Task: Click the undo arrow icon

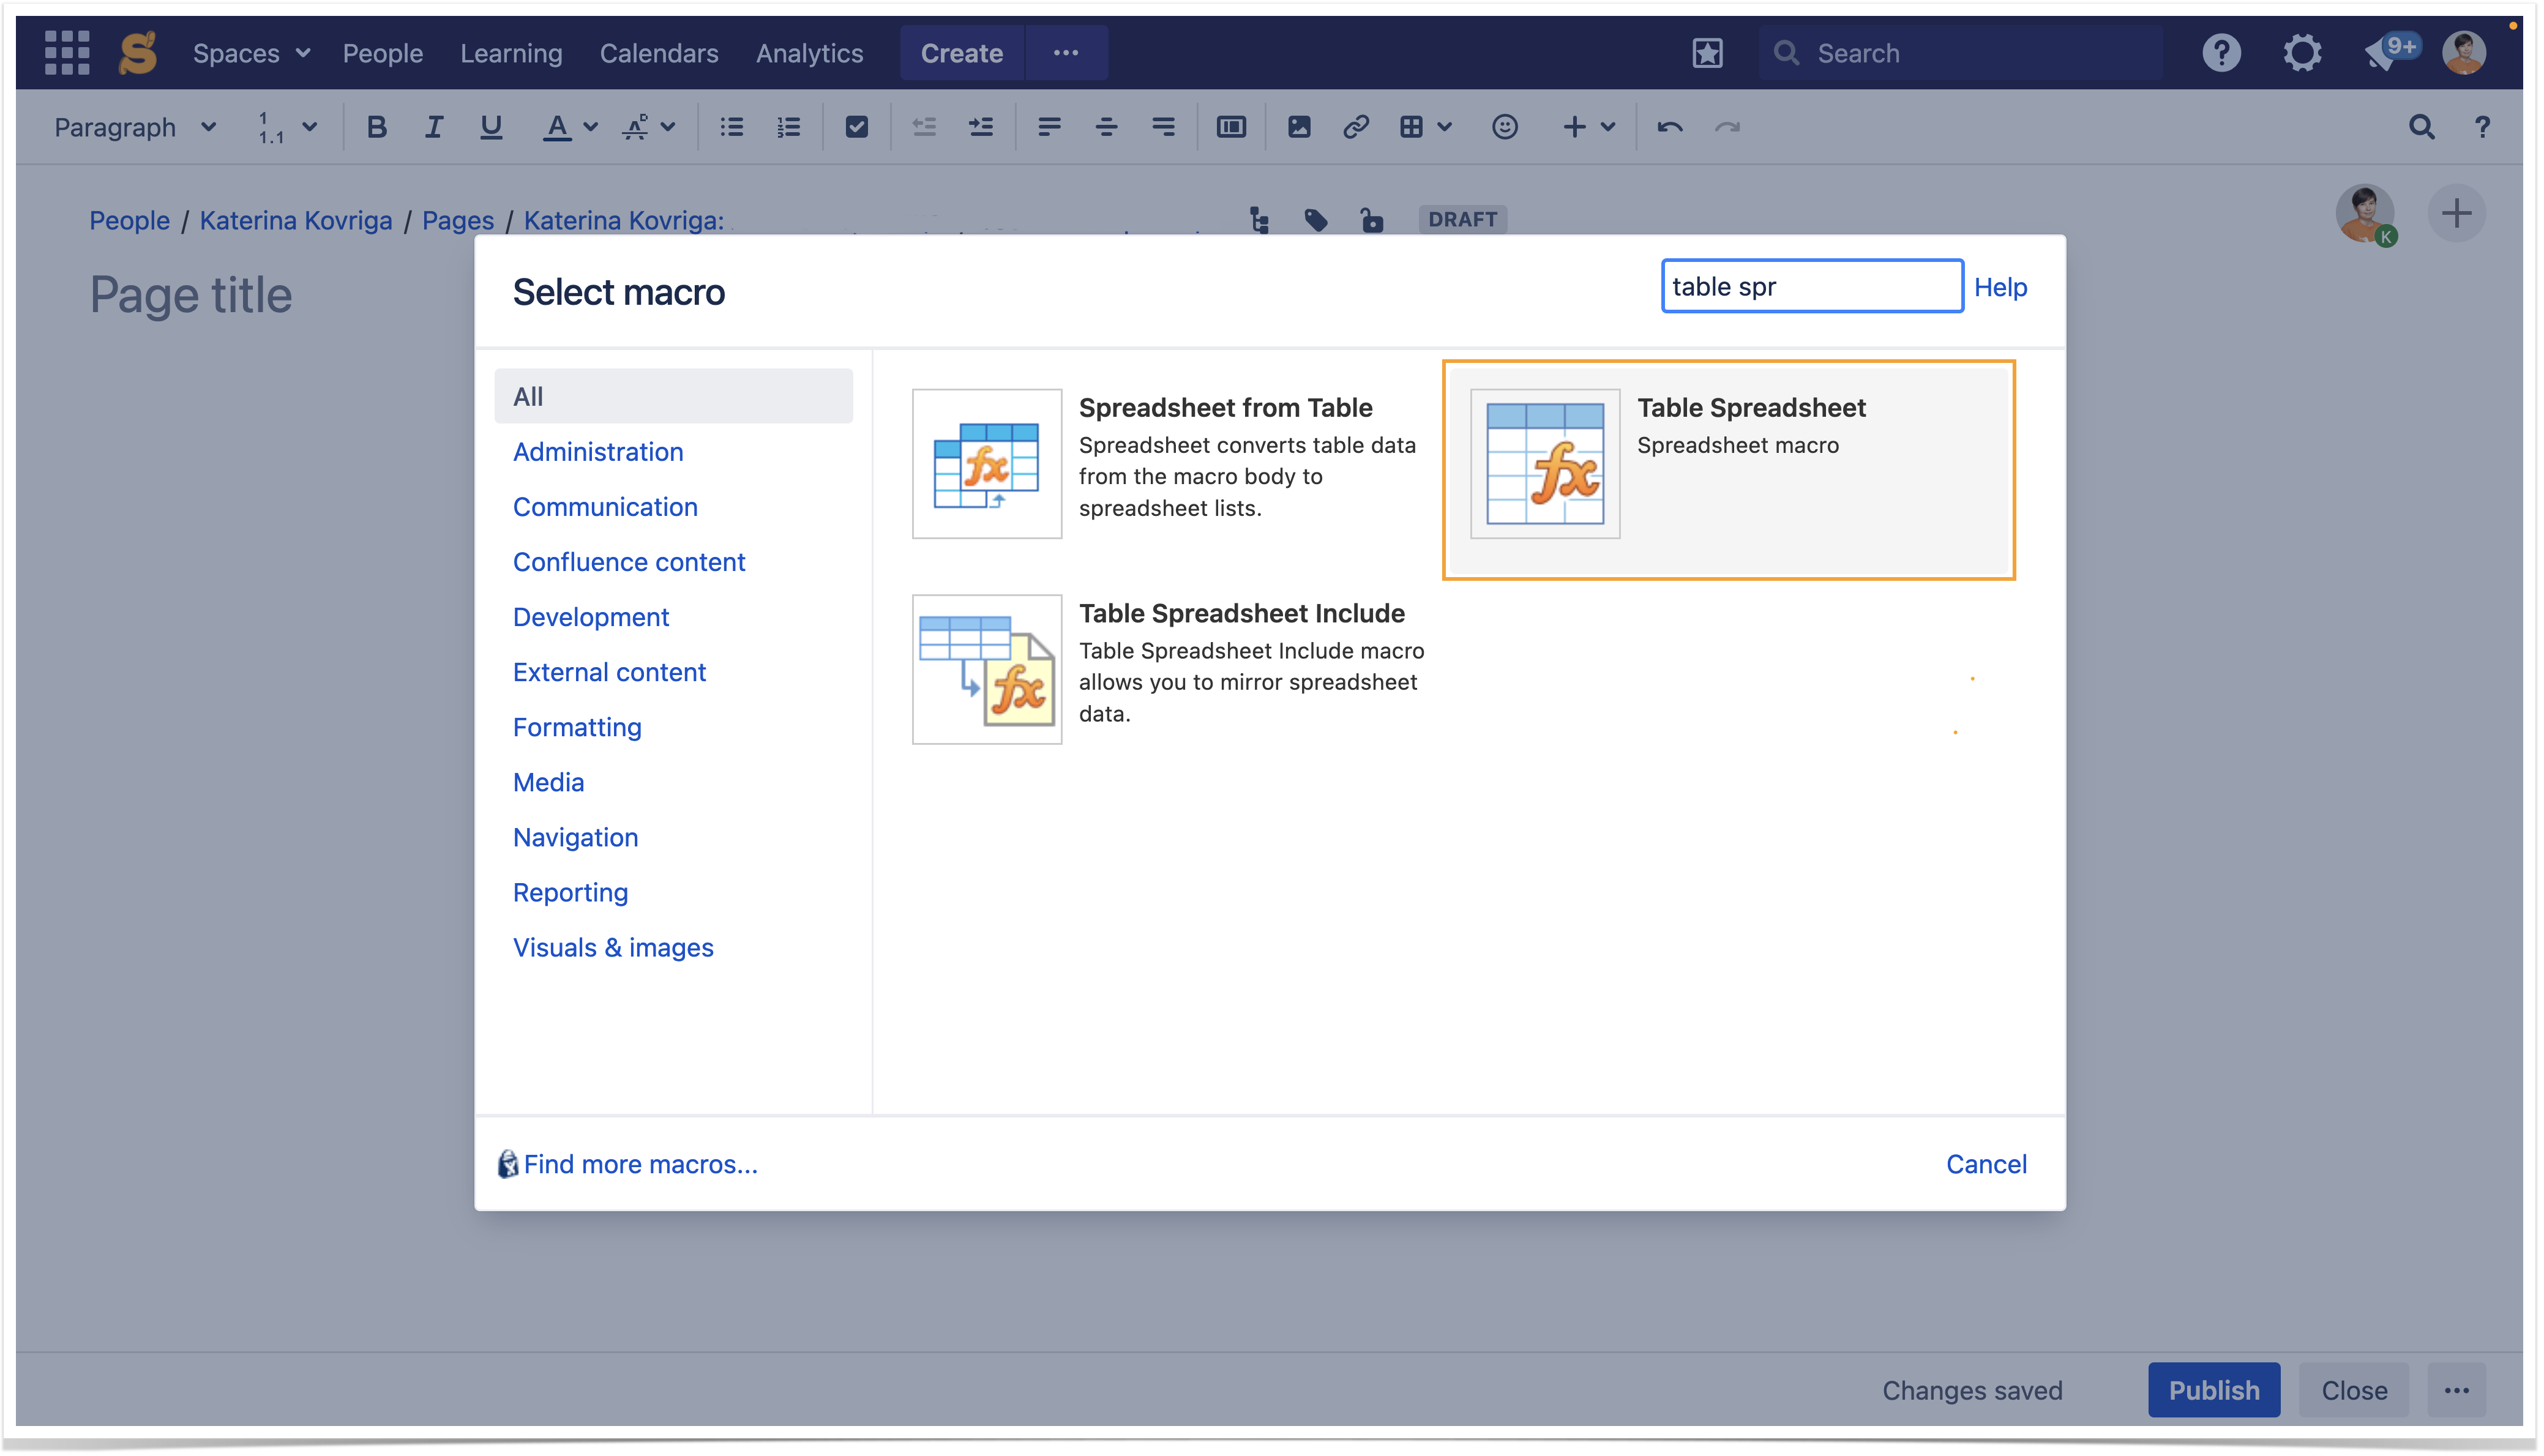Action: (1669, 127)
